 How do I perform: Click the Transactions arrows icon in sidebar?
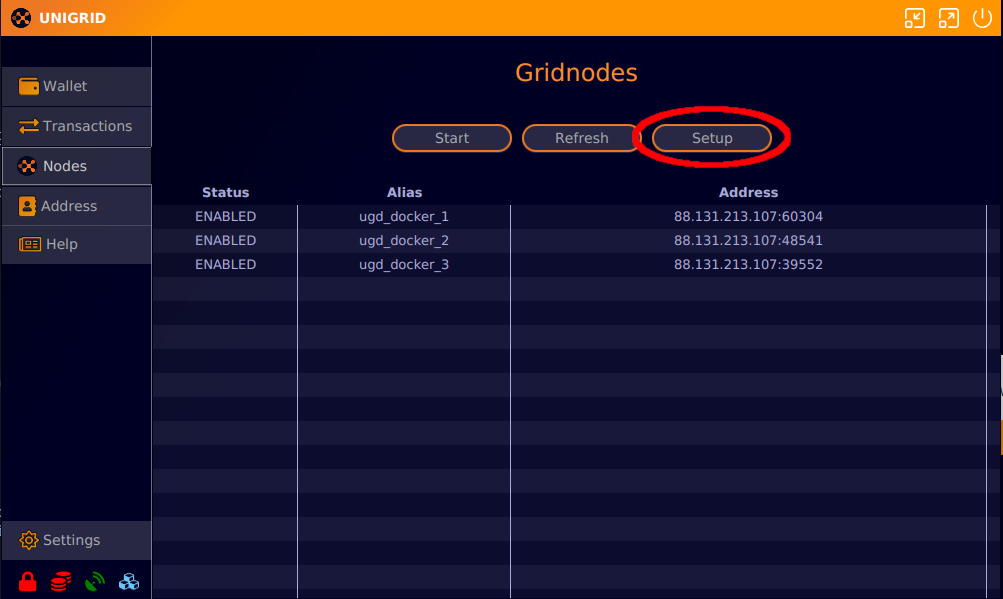pyautogui.click(x=29, y=126)
